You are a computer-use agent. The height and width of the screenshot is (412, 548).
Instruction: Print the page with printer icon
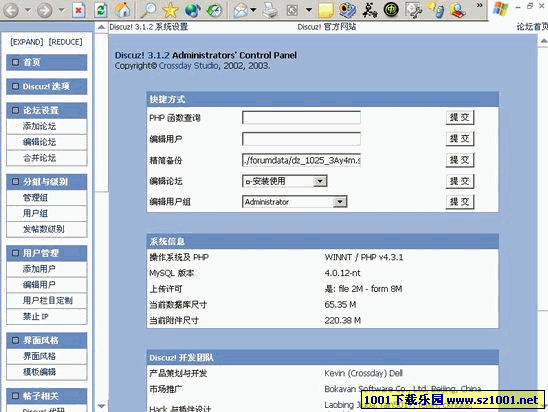[270, 10]
